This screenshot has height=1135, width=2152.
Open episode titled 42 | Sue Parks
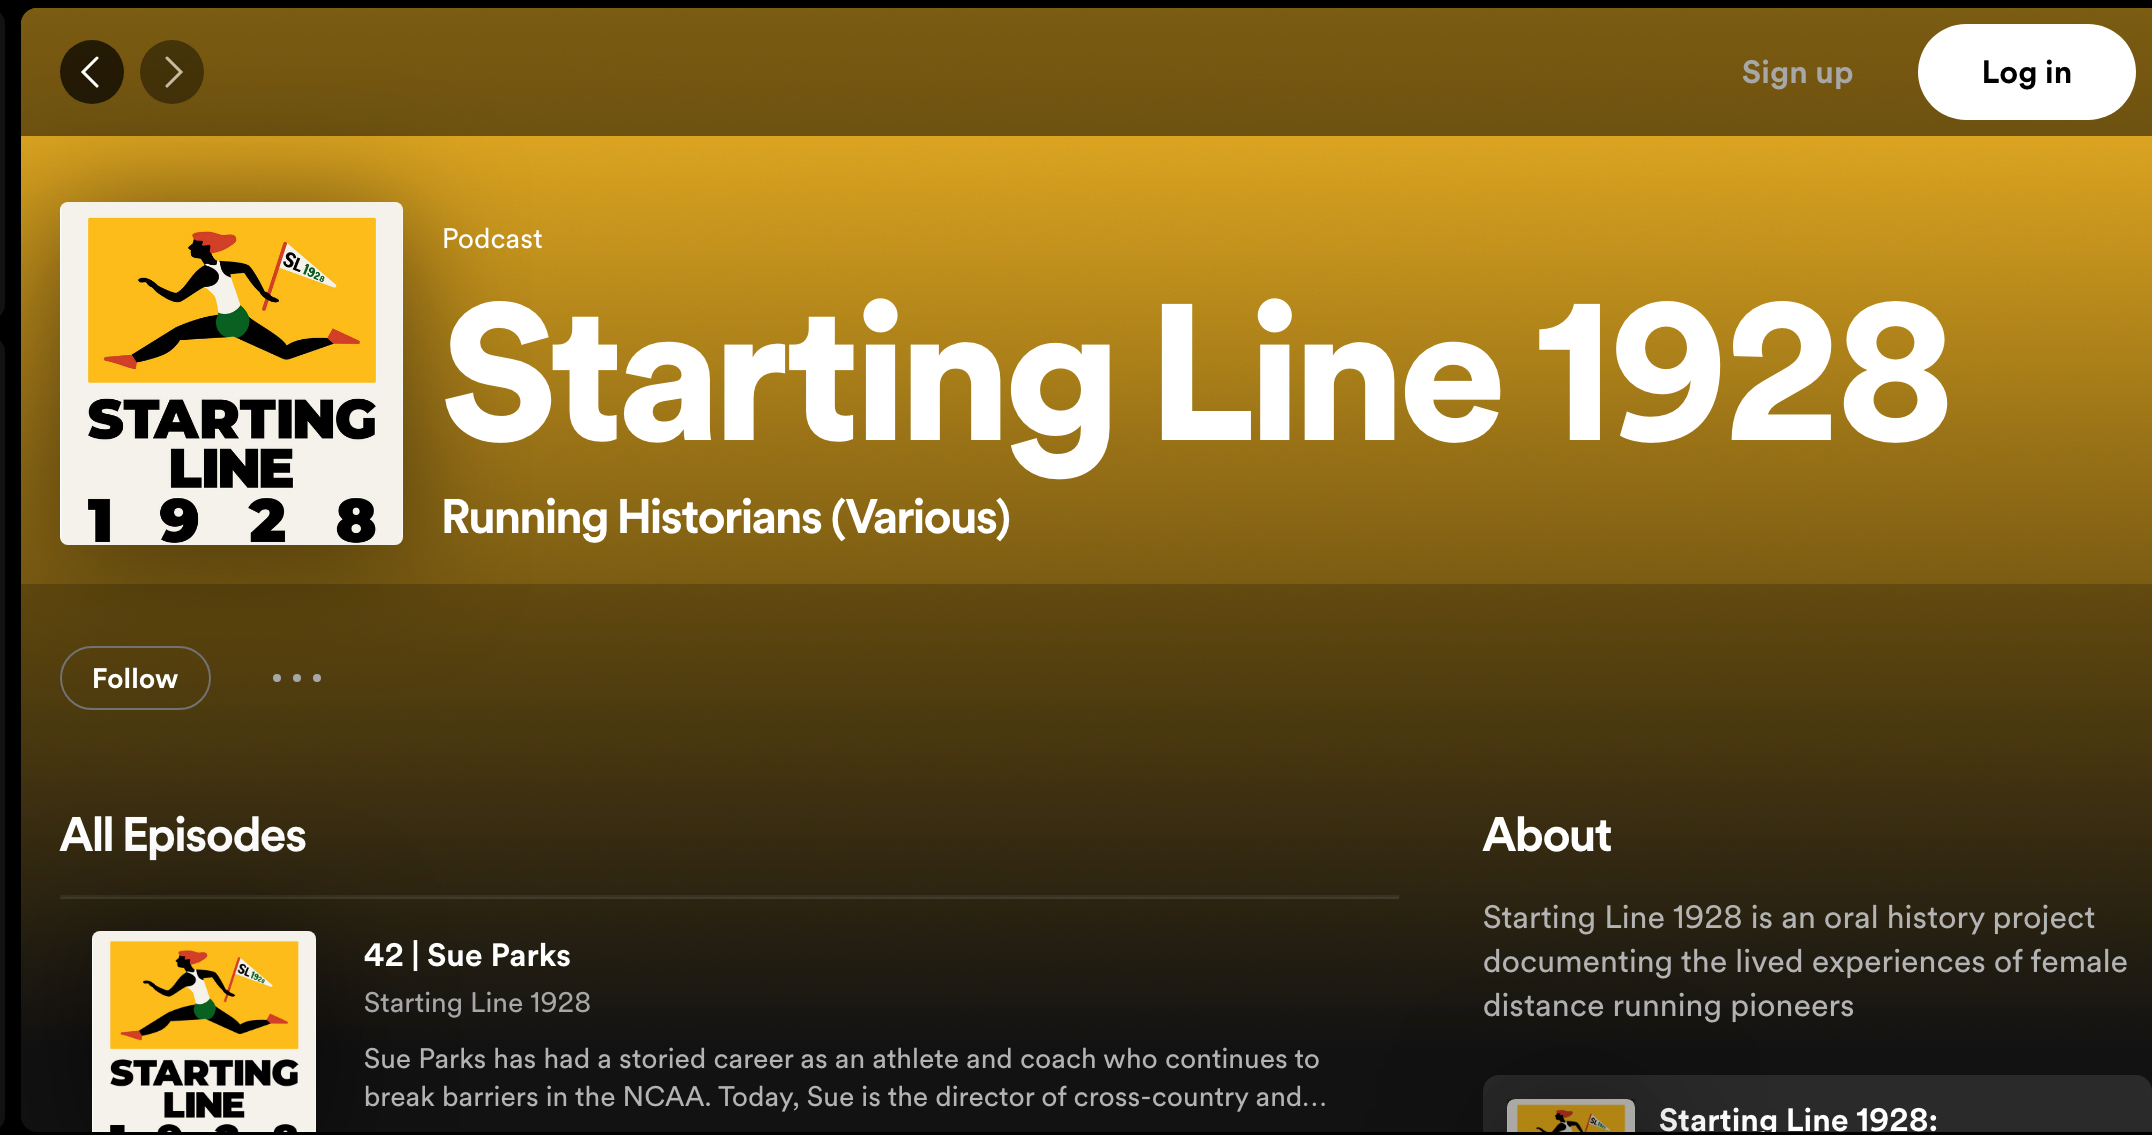(x=467, y=955)
